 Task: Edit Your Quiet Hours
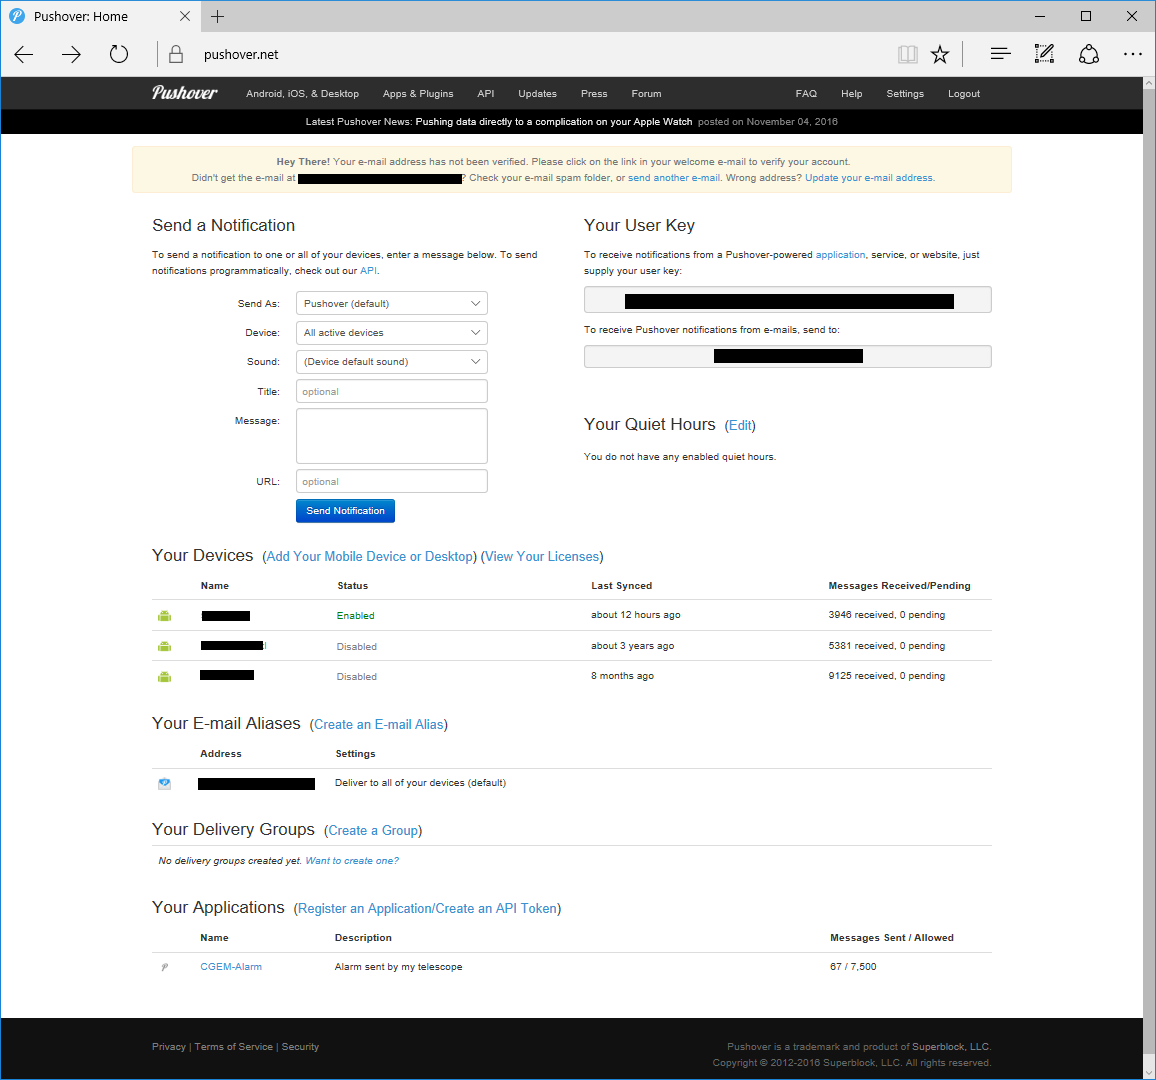point(740,425)
